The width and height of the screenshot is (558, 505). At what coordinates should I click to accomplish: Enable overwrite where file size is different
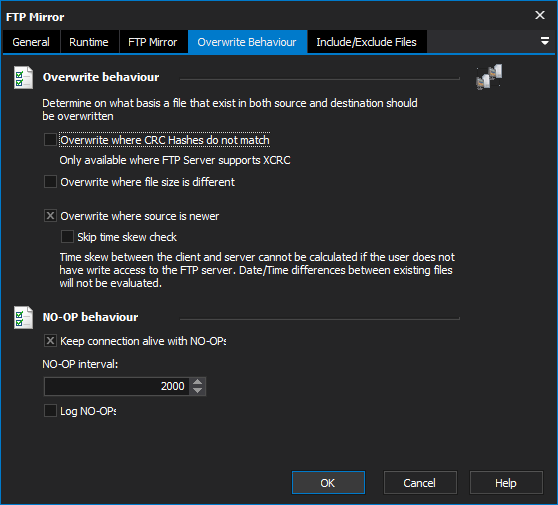pos(50,182)
